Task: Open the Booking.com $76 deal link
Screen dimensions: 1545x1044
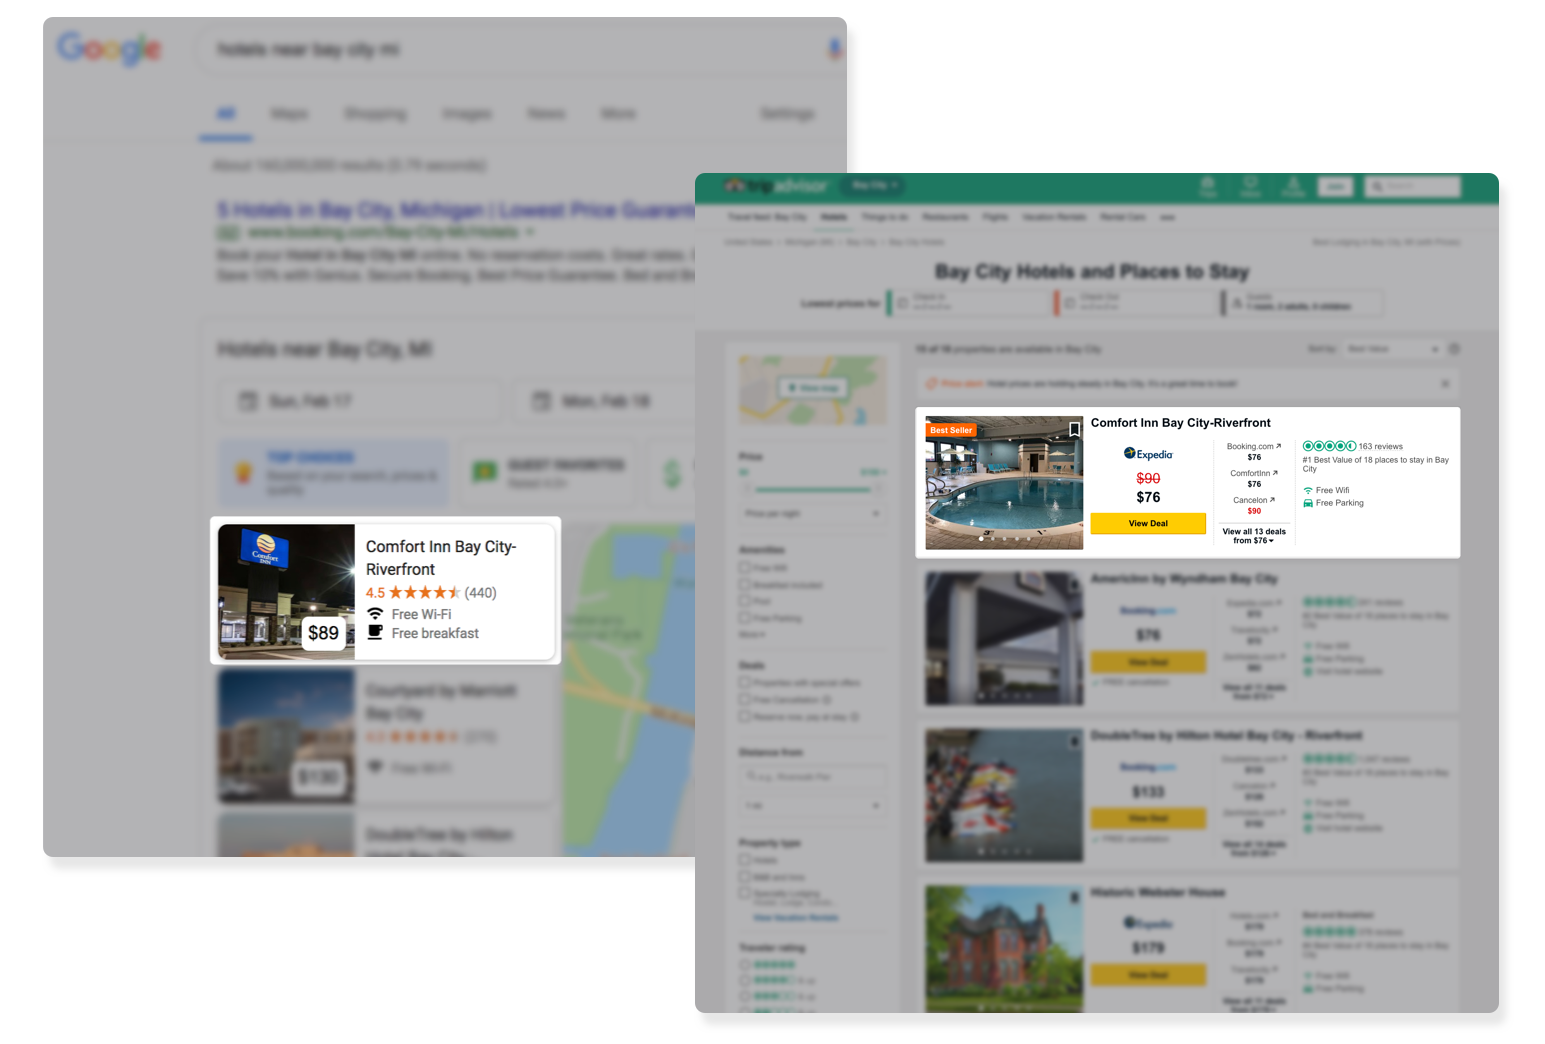Action: click(1254, 451)
